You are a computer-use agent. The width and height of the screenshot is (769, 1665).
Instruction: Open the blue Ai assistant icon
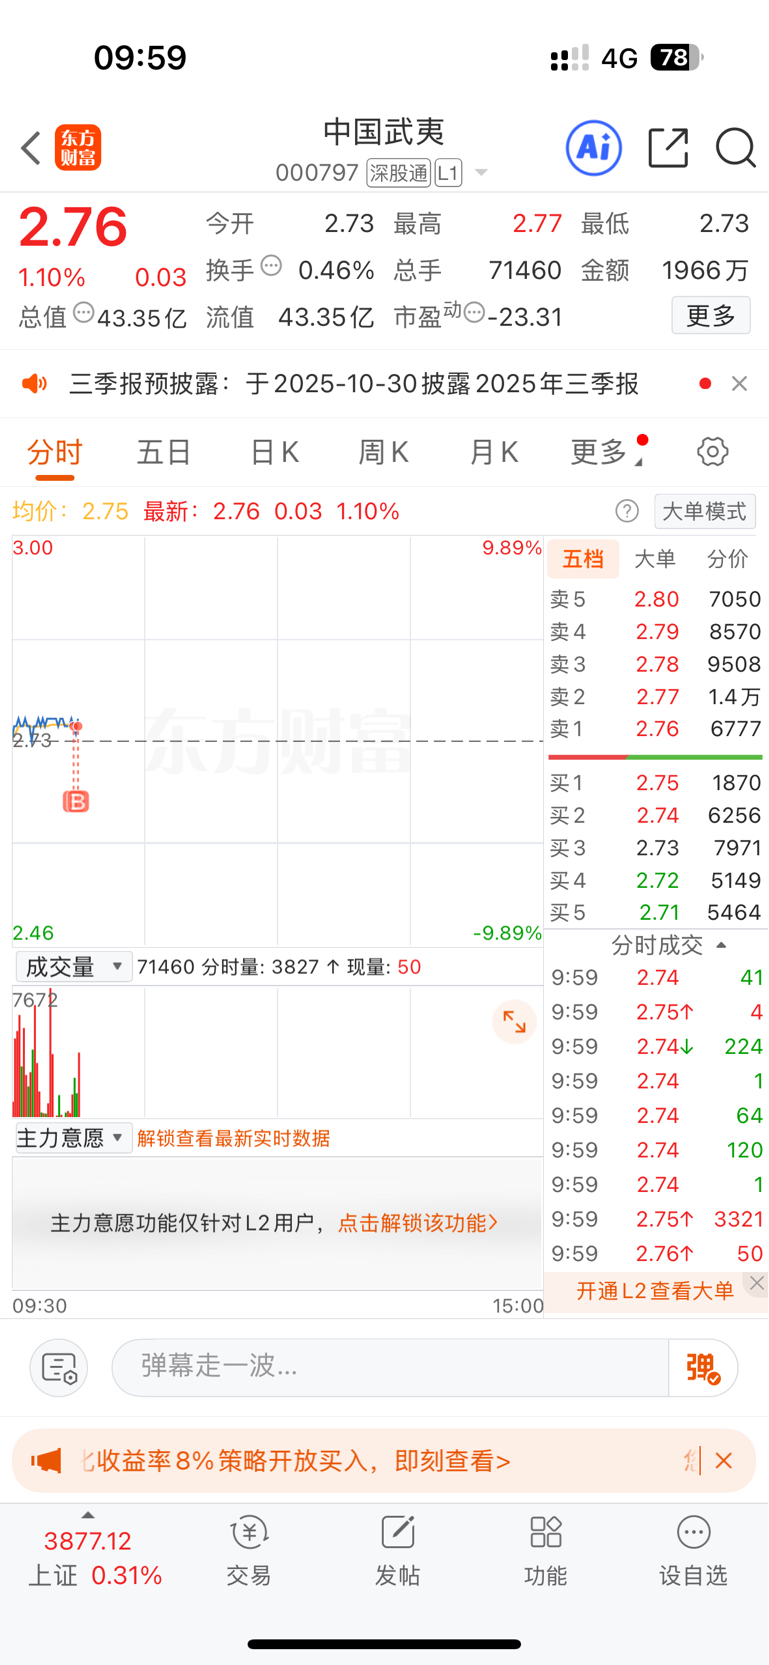pos(594,148)
